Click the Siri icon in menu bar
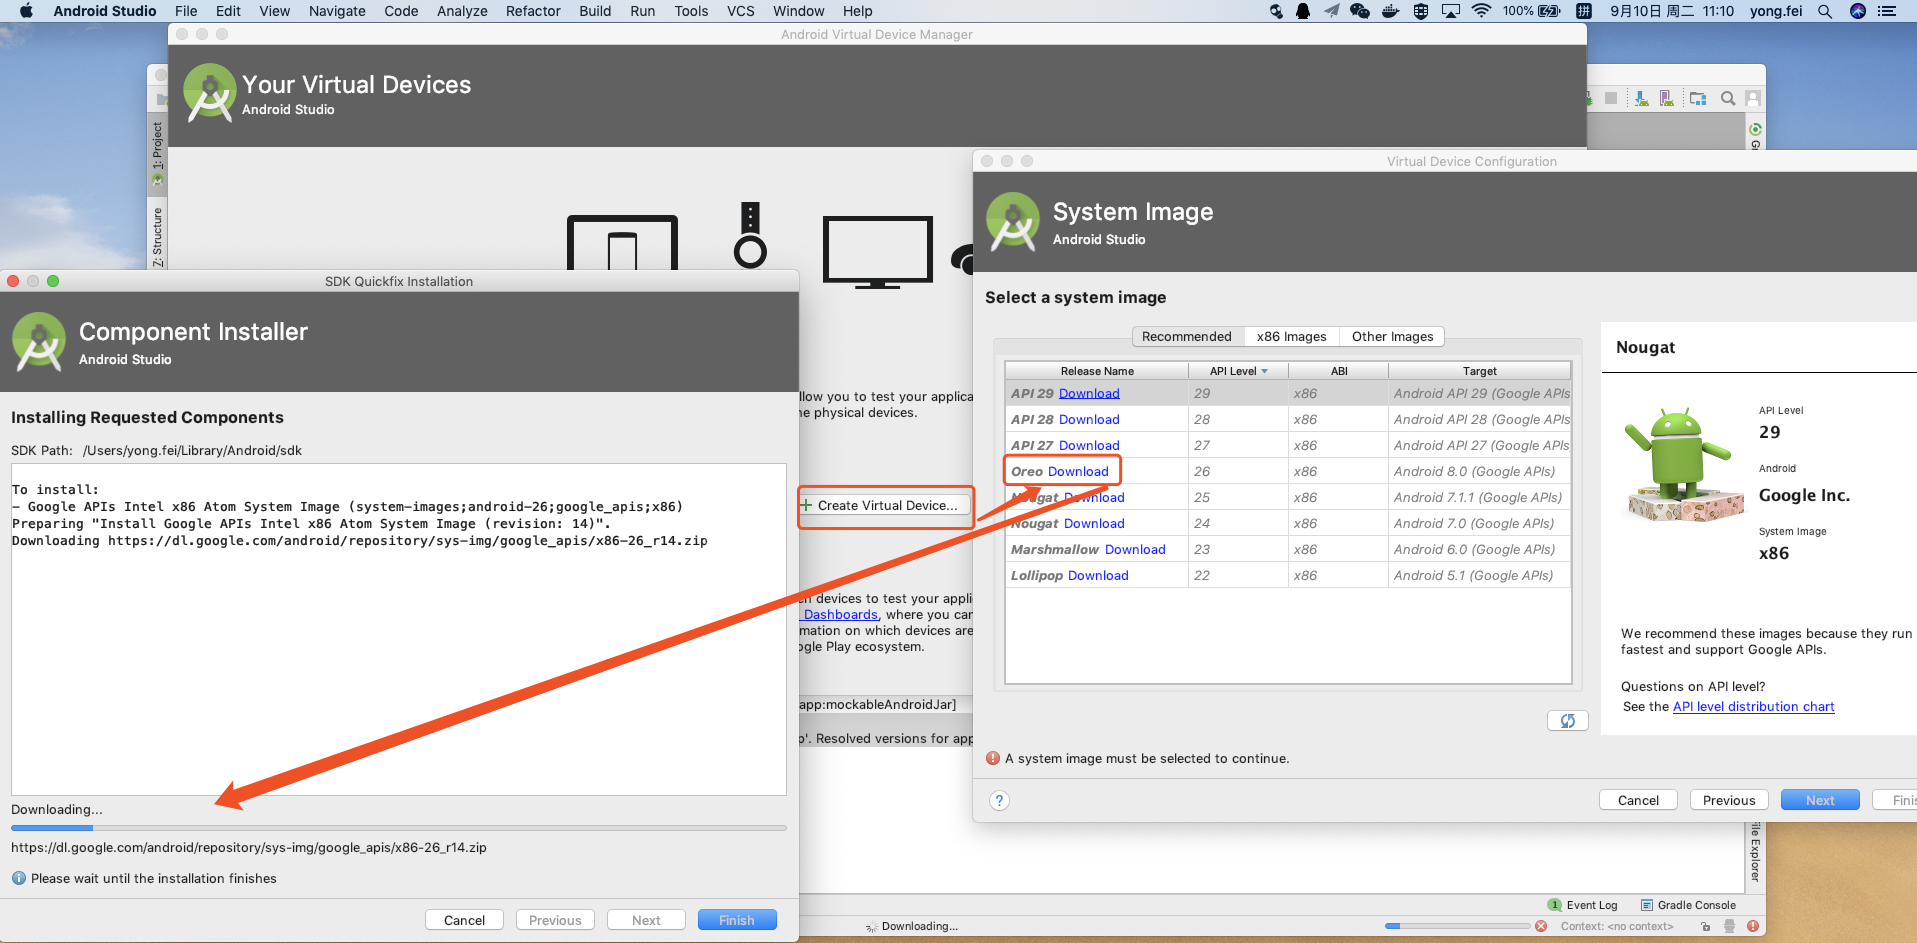 (x=1858, y=11)
